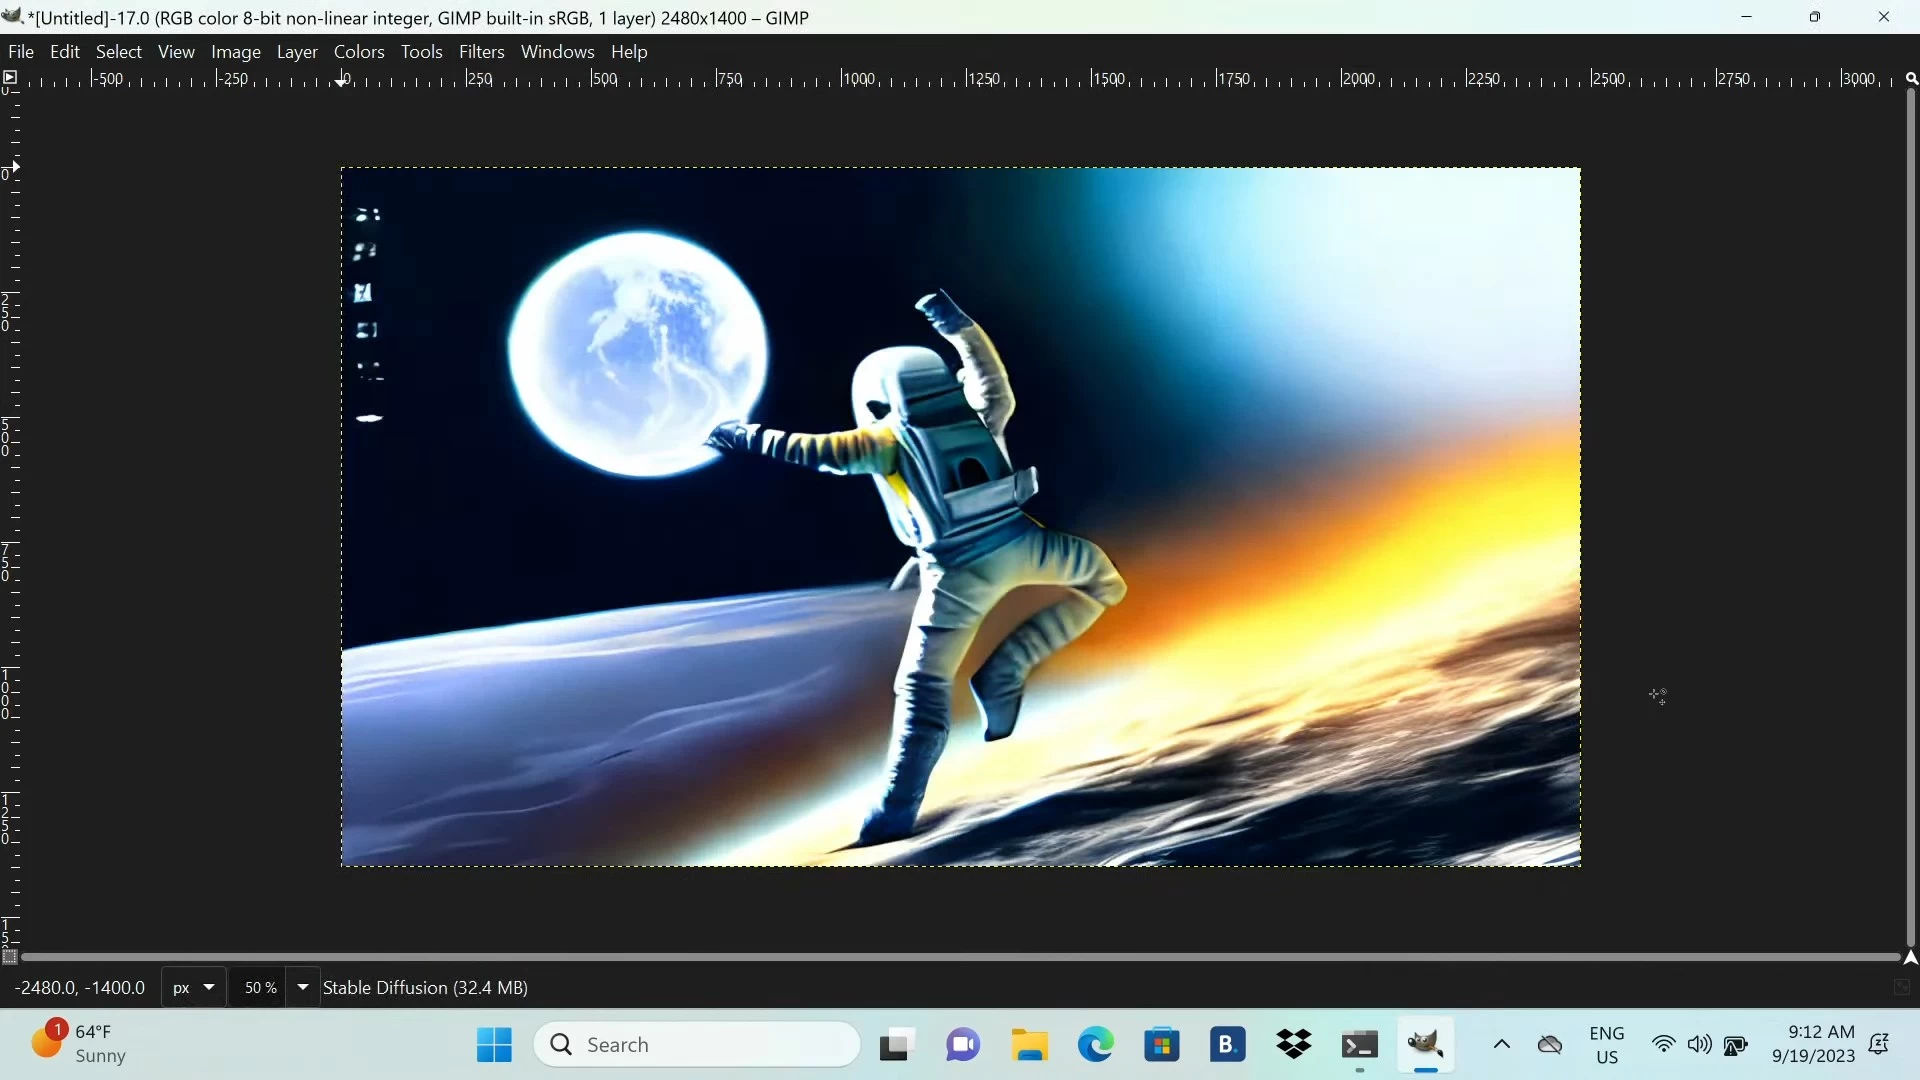Open the Layer menu
The width and height of the screenshot is (1920, 1080).
tap(297, 52)
